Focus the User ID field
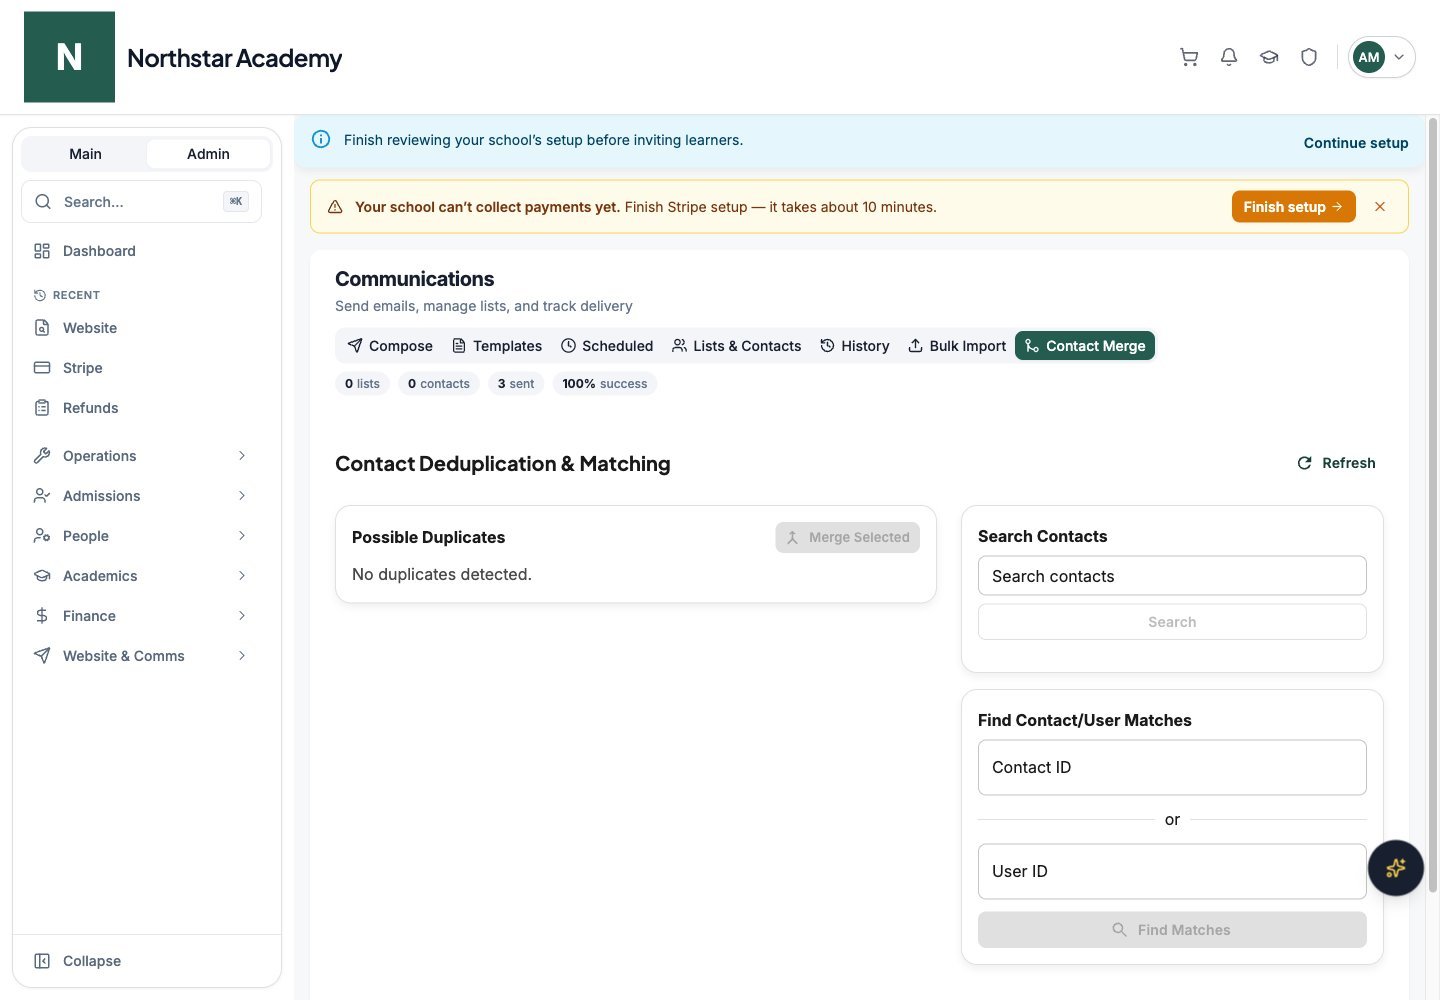 [1172, 871]
